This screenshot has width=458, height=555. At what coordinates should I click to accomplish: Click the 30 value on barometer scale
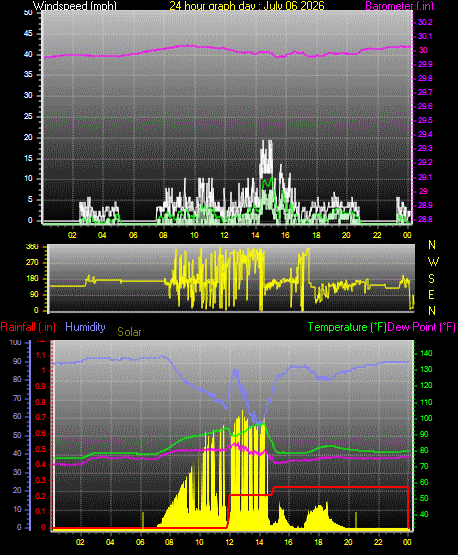(x=423, y=50)
